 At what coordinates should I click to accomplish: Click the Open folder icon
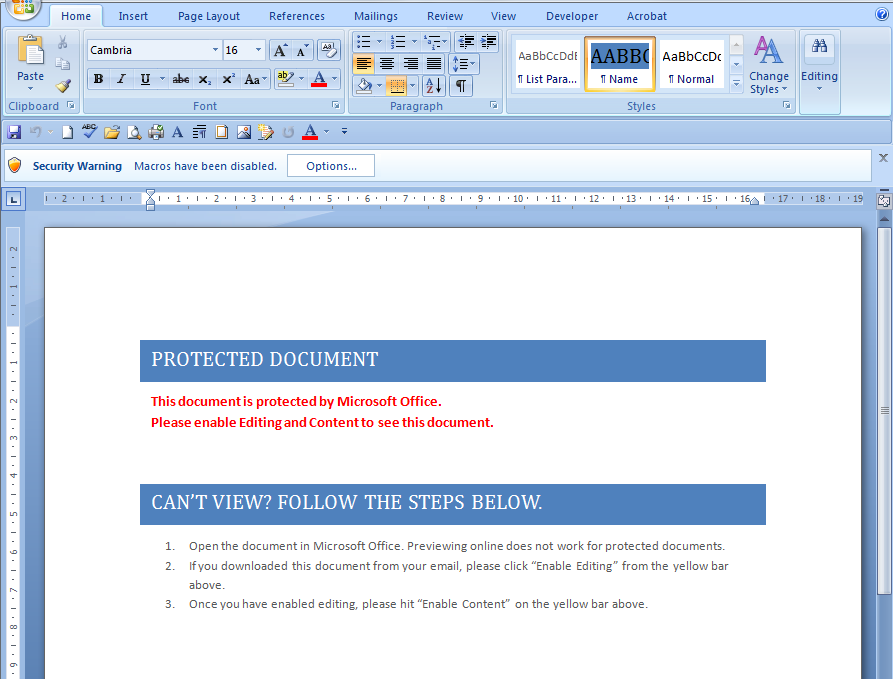point(112,132)
